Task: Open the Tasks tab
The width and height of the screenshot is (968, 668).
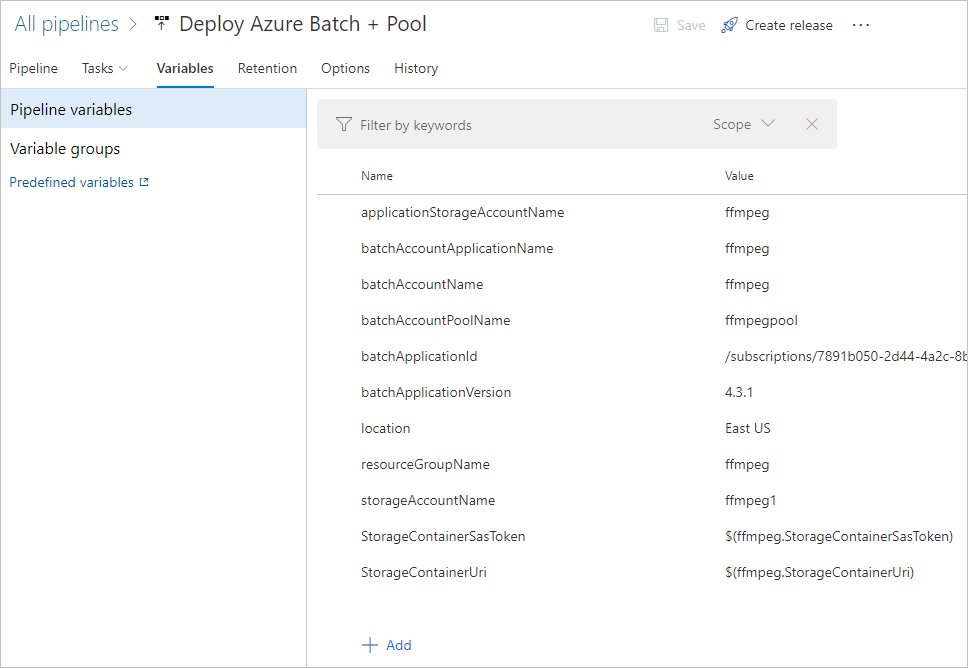Action: pos(98,69)
